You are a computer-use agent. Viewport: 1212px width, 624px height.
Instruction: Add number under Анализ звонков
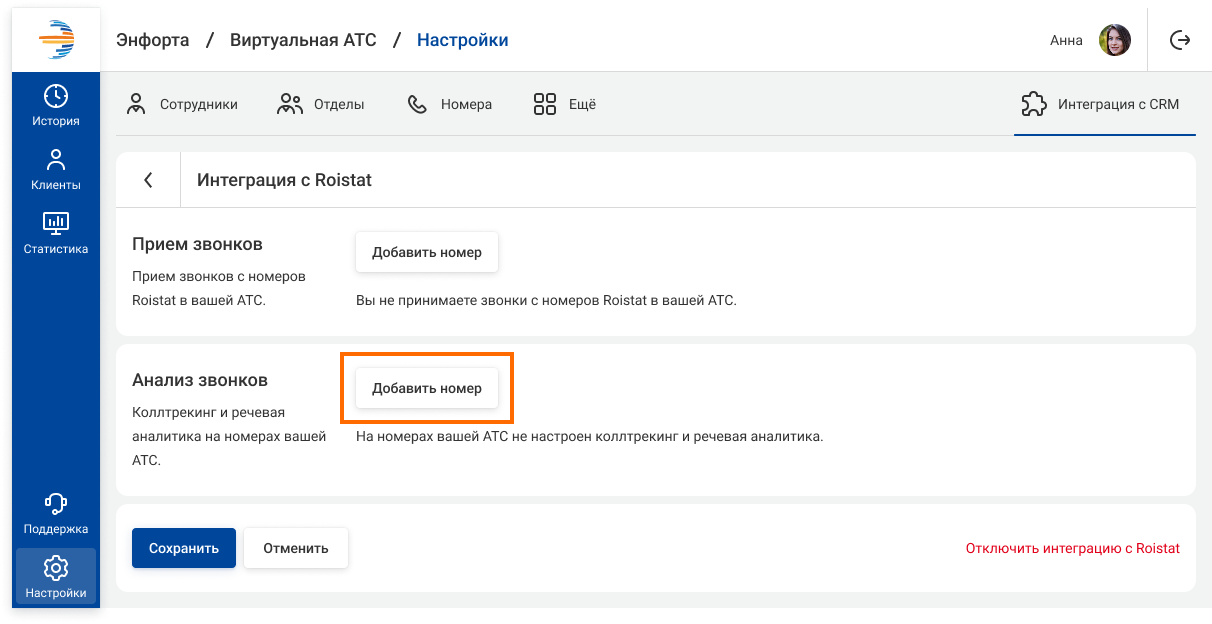click(427, 388)
